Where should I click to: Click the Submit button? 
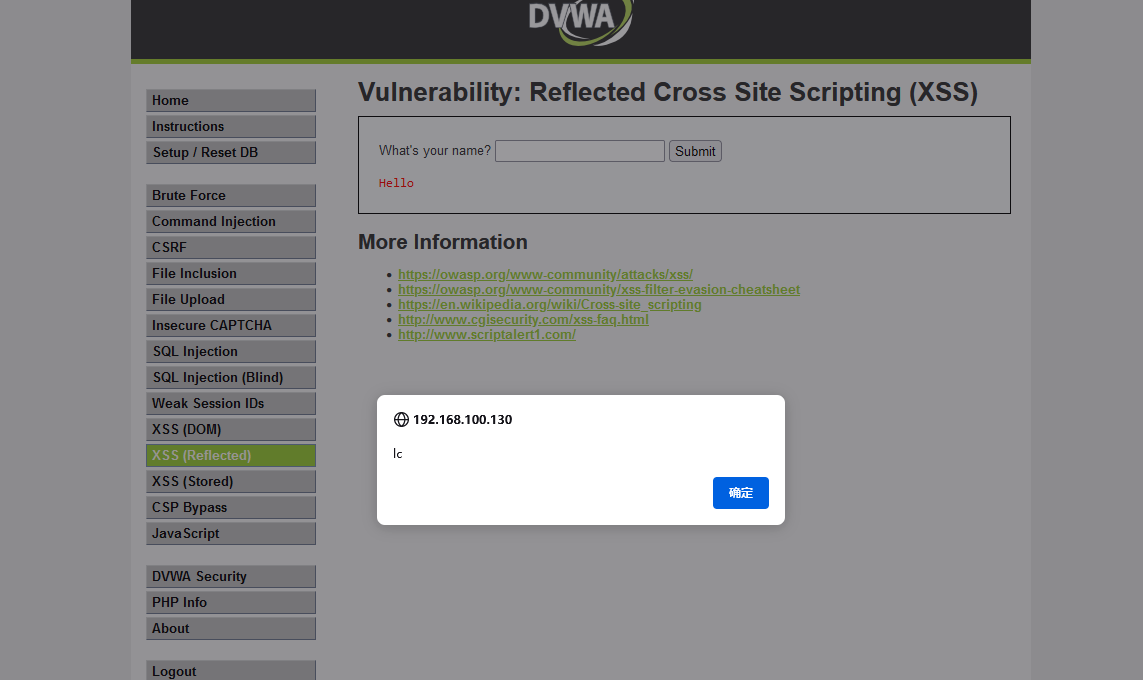tap(695, 151)
